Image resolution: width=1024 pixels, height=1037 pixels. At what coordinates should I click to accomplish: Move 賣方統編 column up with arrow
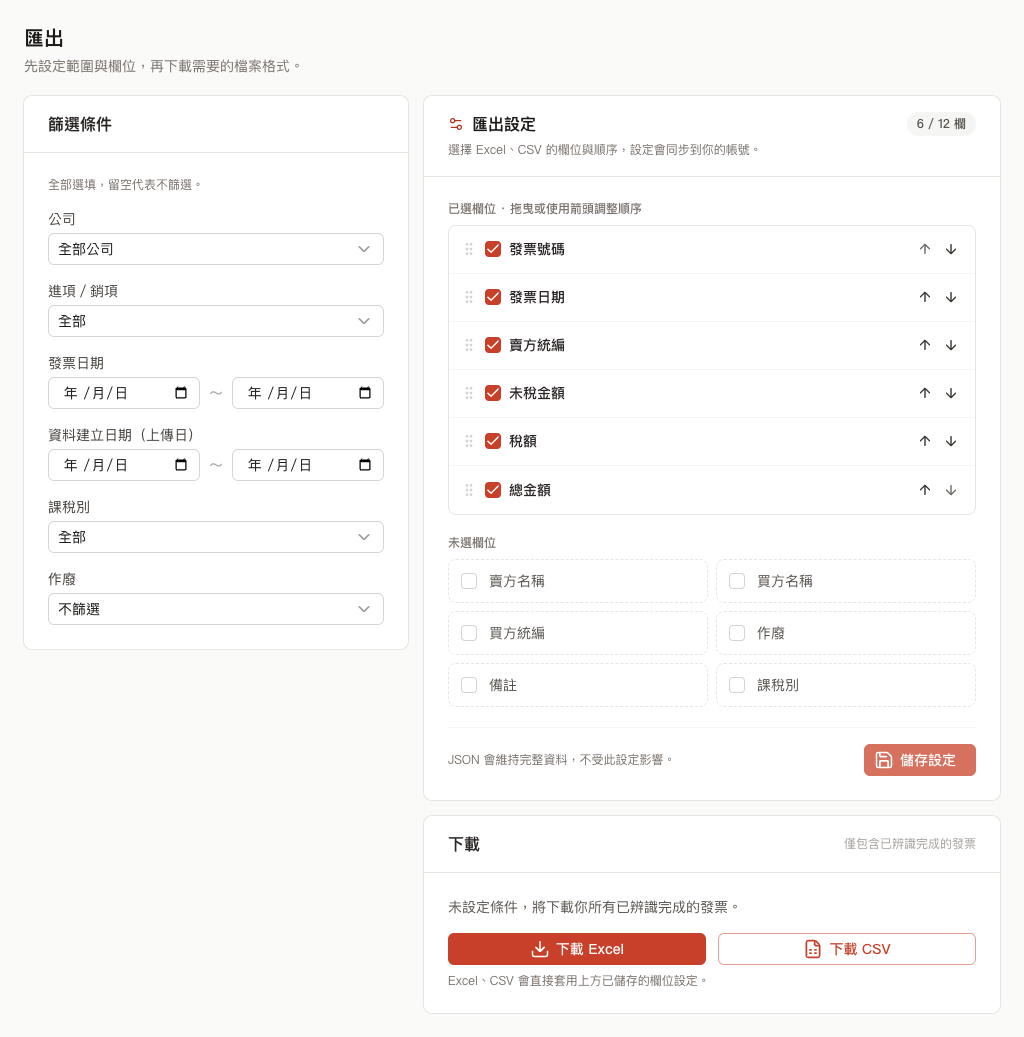point(925,345)
